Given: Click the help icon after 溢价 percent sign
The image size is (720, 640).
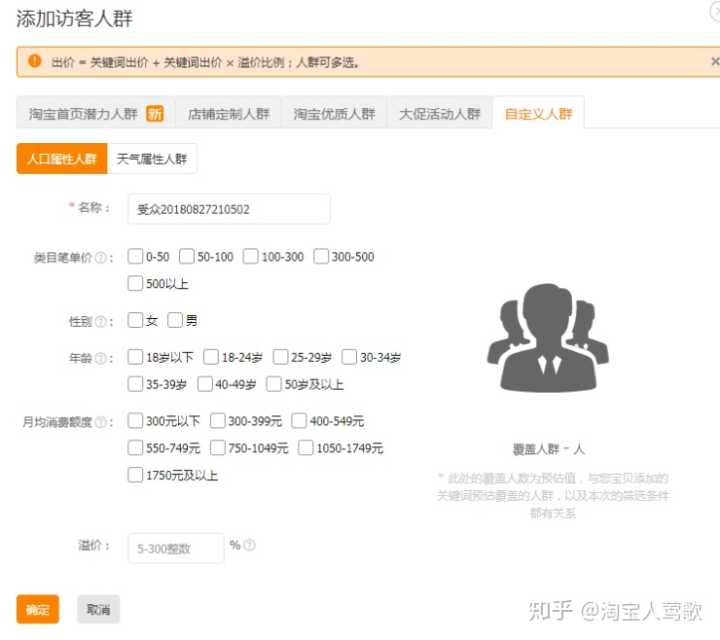Looking at the screenshot, I should (249, 545).
